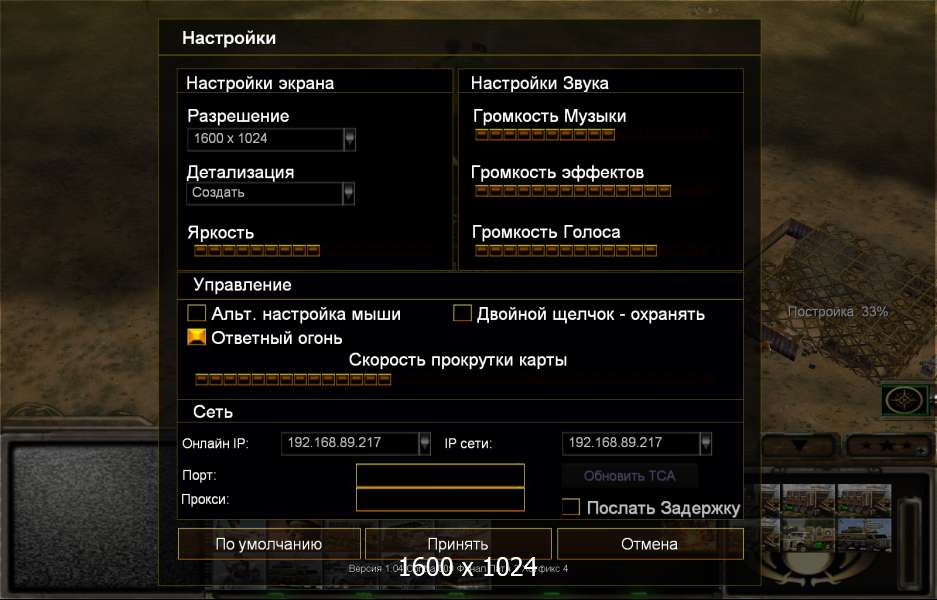This screenshot has height=600, width=937.
Task: Select the tank thumbnail with blue sky
Action: click(864, 535)
